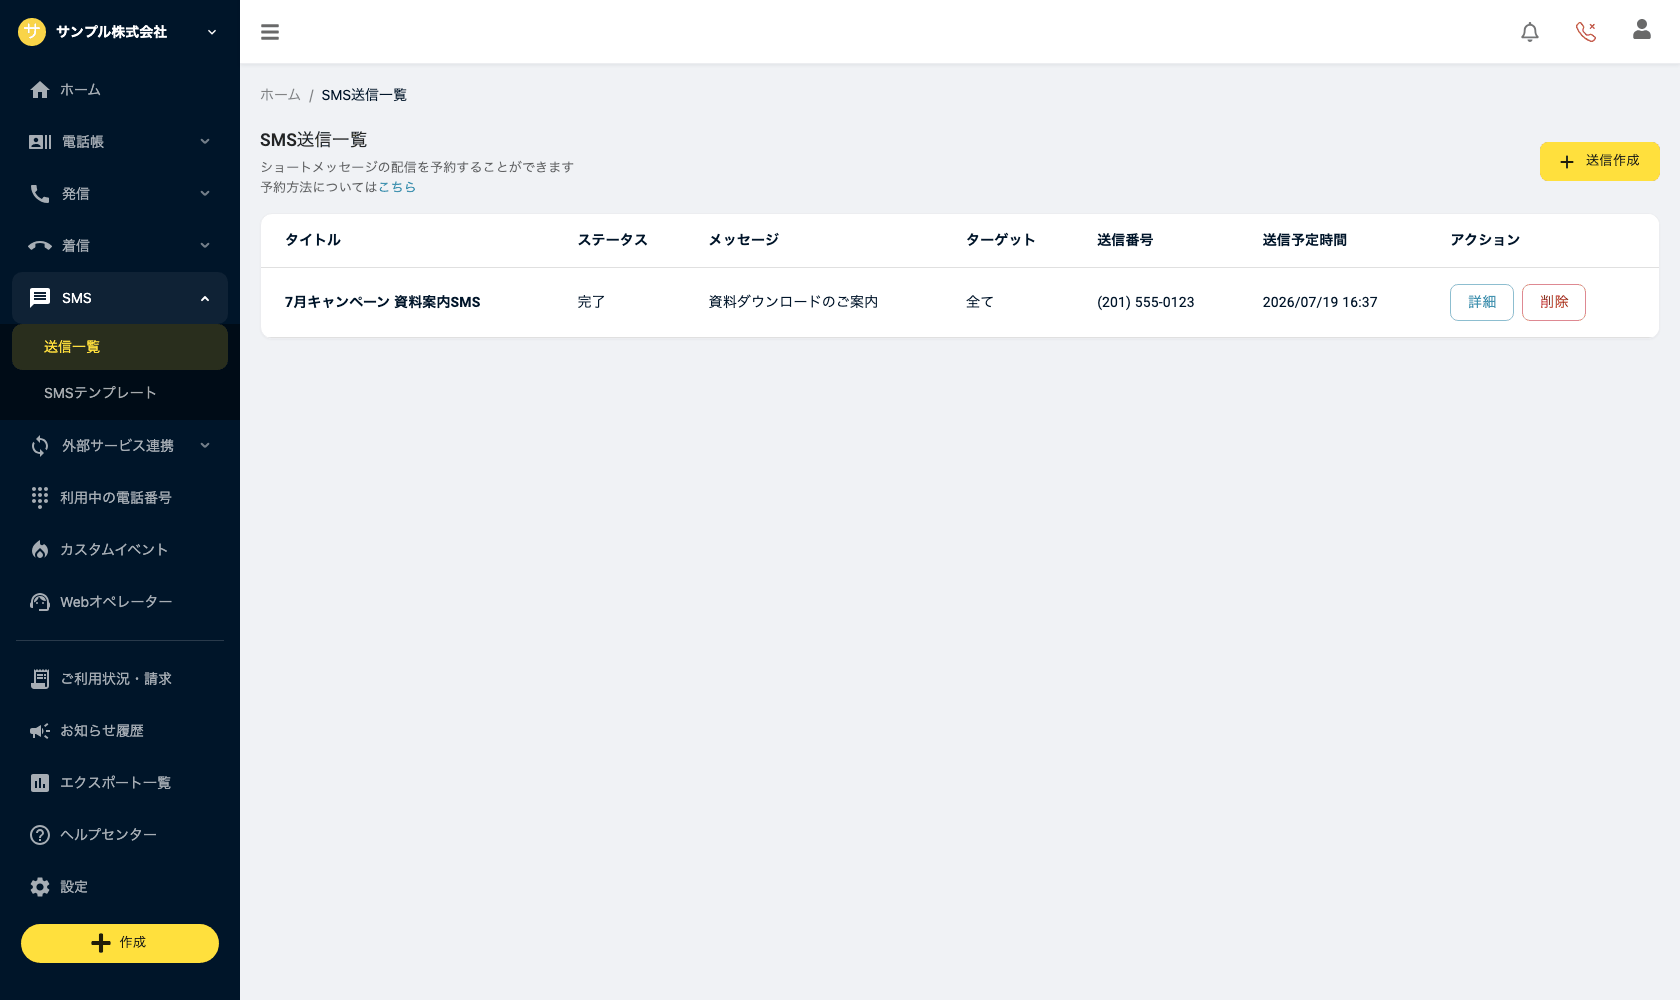Click the (201) 555-0123 sender number

[x=1146, y=302]
